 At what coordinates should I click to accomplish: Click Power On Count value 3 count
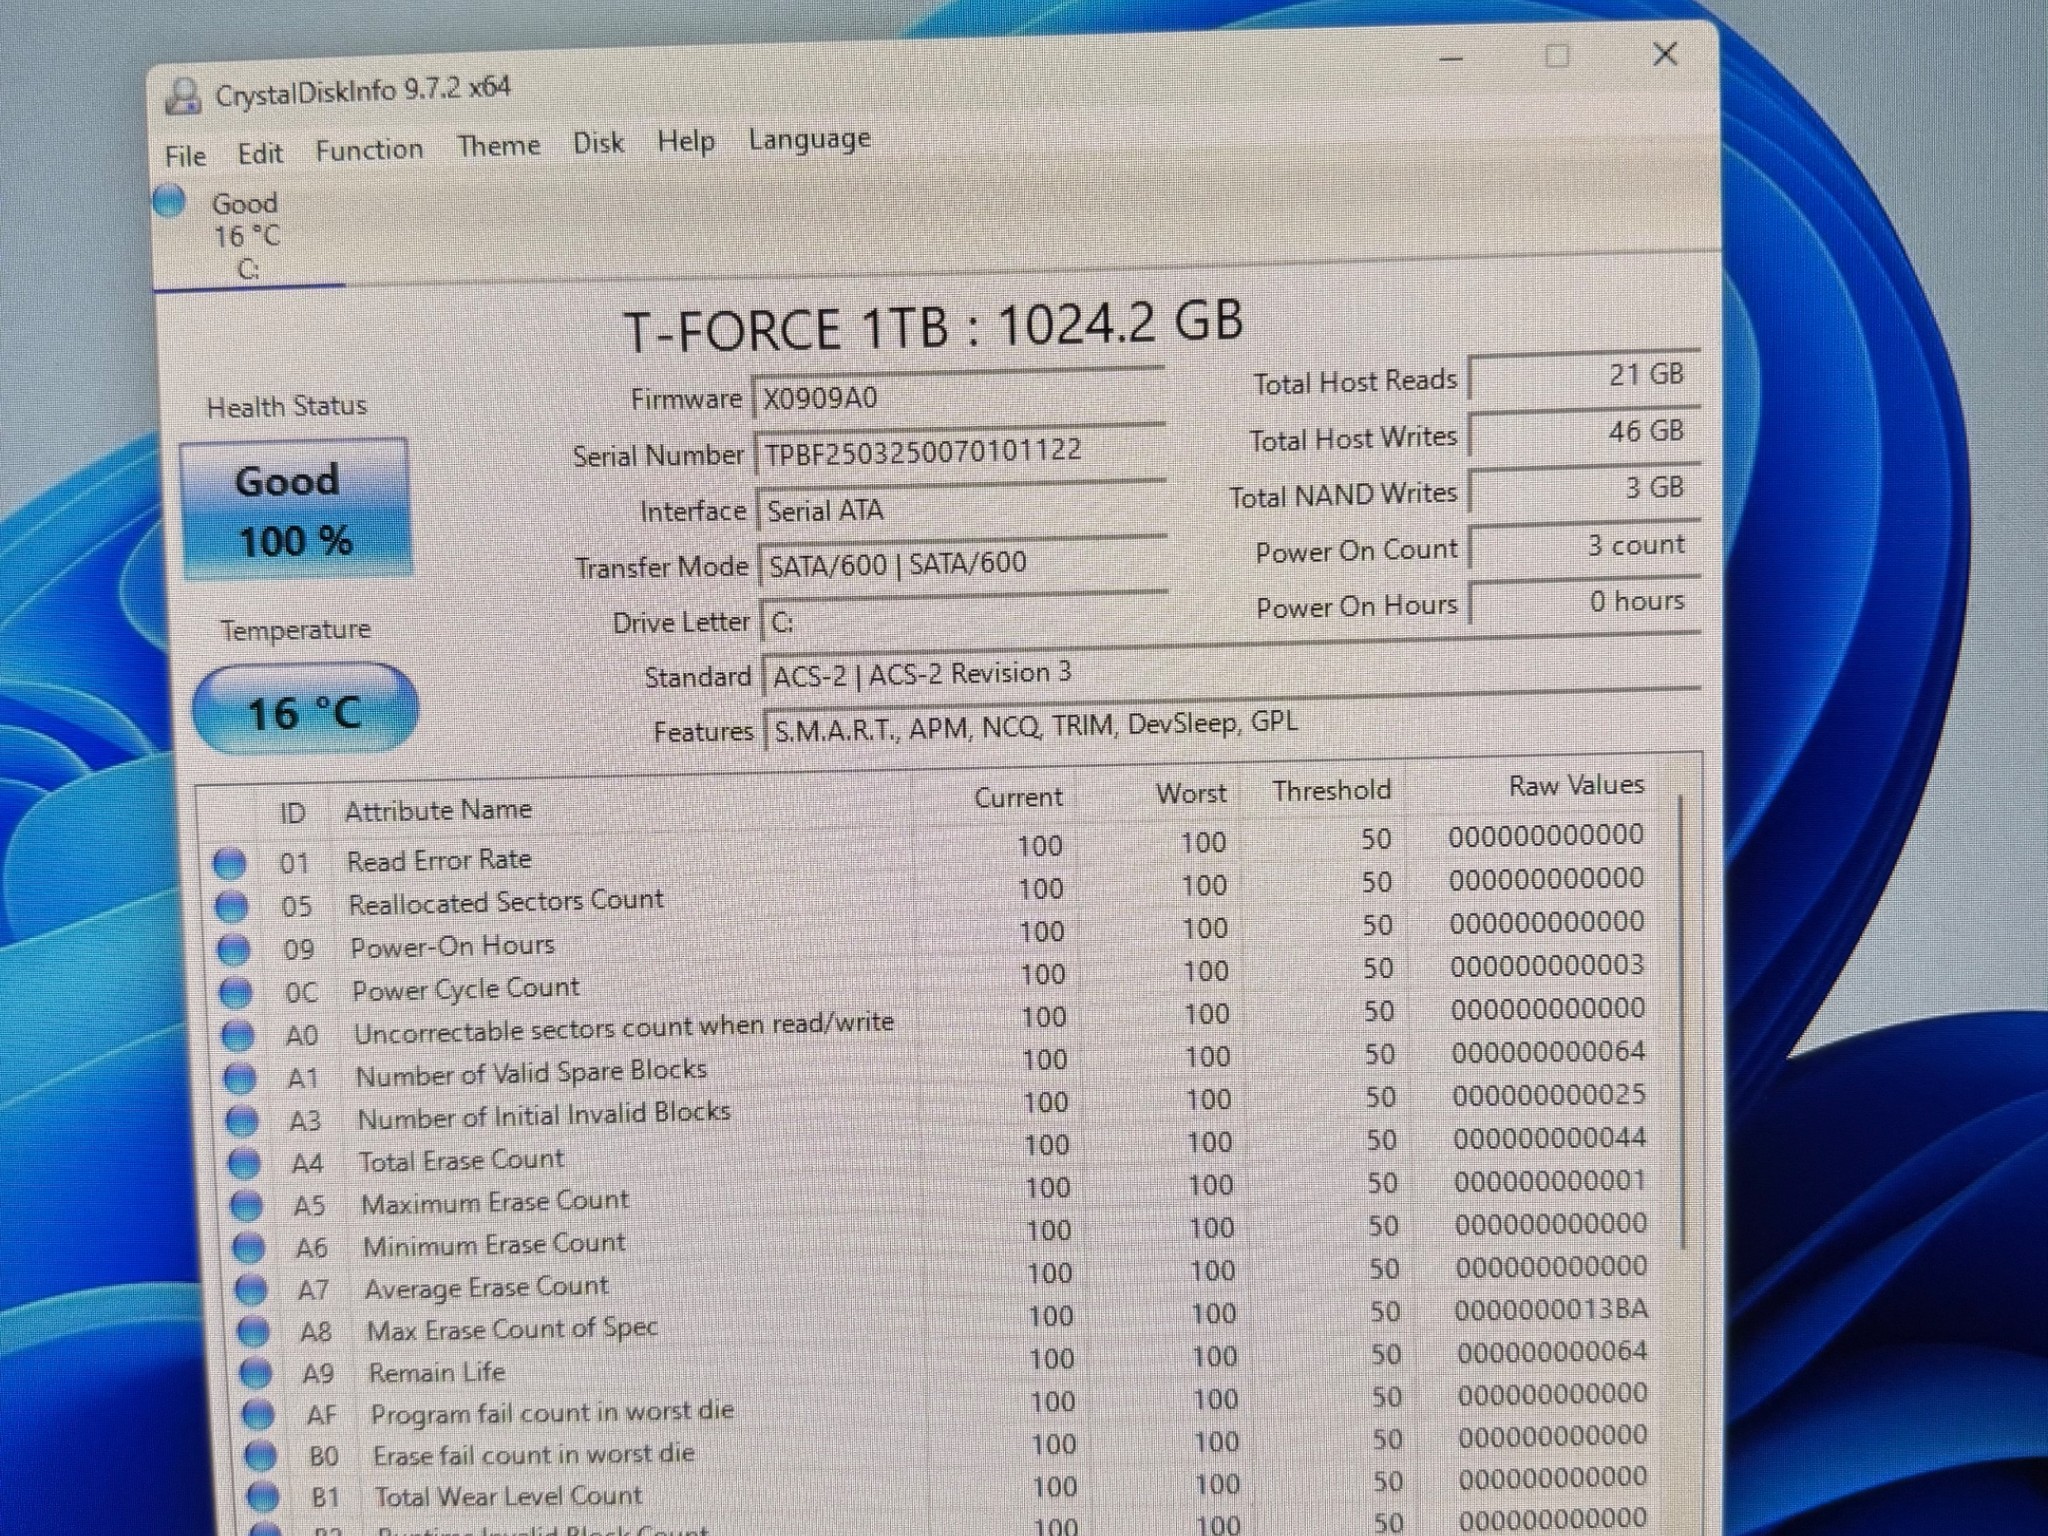[x=1585, y=546]
